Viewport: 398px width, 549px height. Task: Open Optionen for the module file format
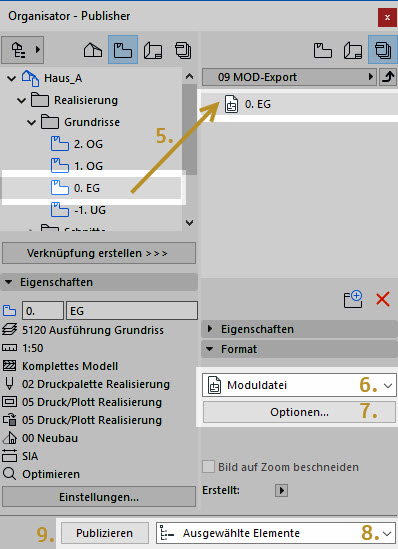[x=299, y=412]
